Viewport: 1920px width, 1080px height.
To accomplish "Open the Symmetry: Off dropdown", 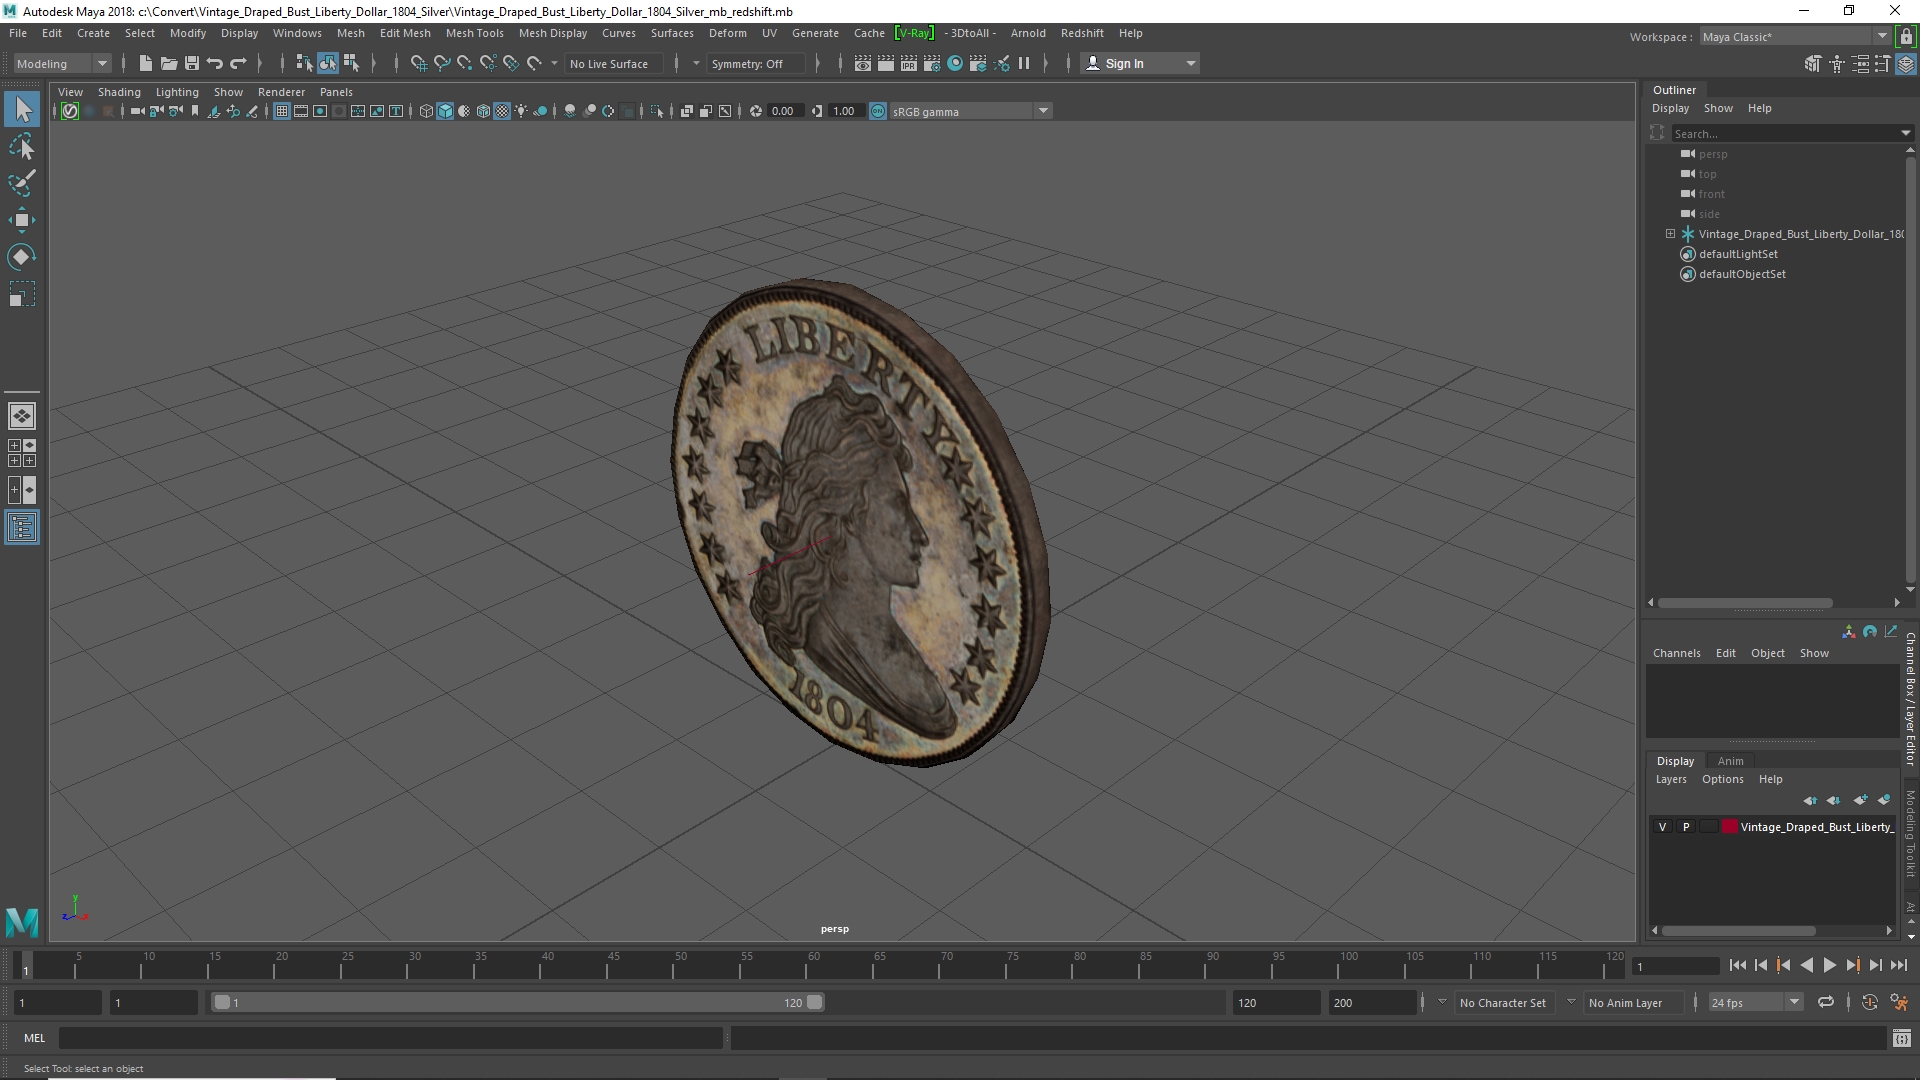I will point(756,64).
